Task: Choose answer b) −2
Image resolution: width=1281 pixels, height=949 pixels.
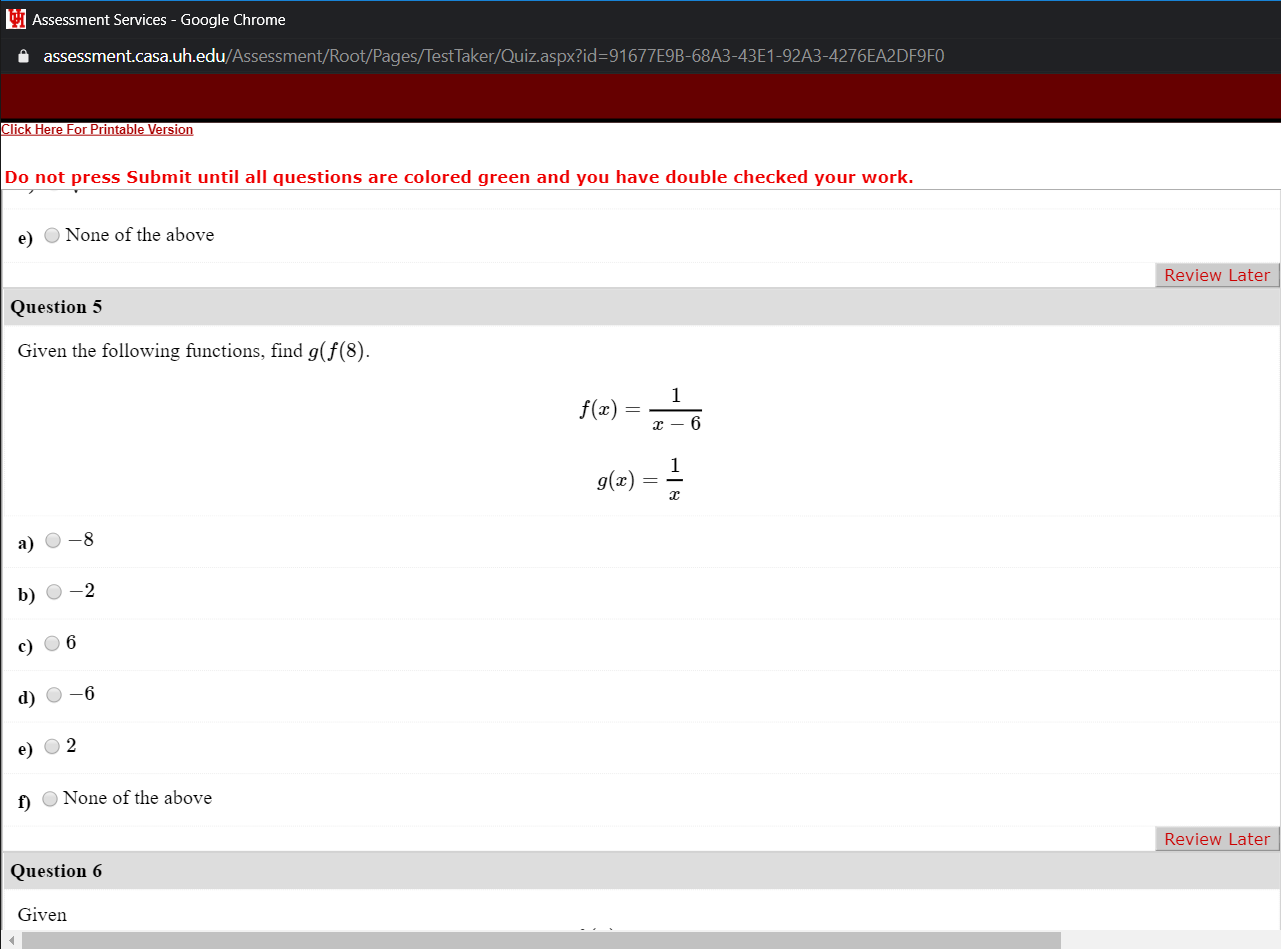Action: point(53,591)
